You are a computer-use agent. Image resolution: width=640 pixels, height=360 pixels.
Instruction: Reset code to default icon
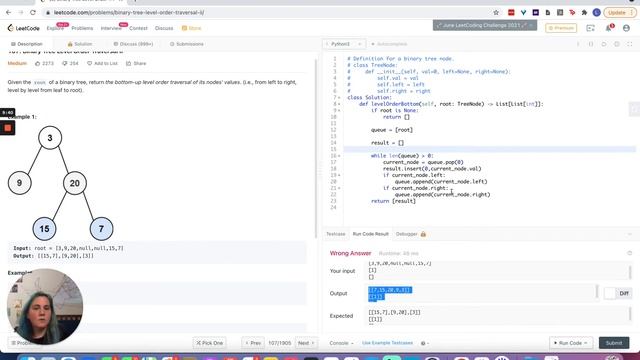pyautogui.click(x=604, y=44)
